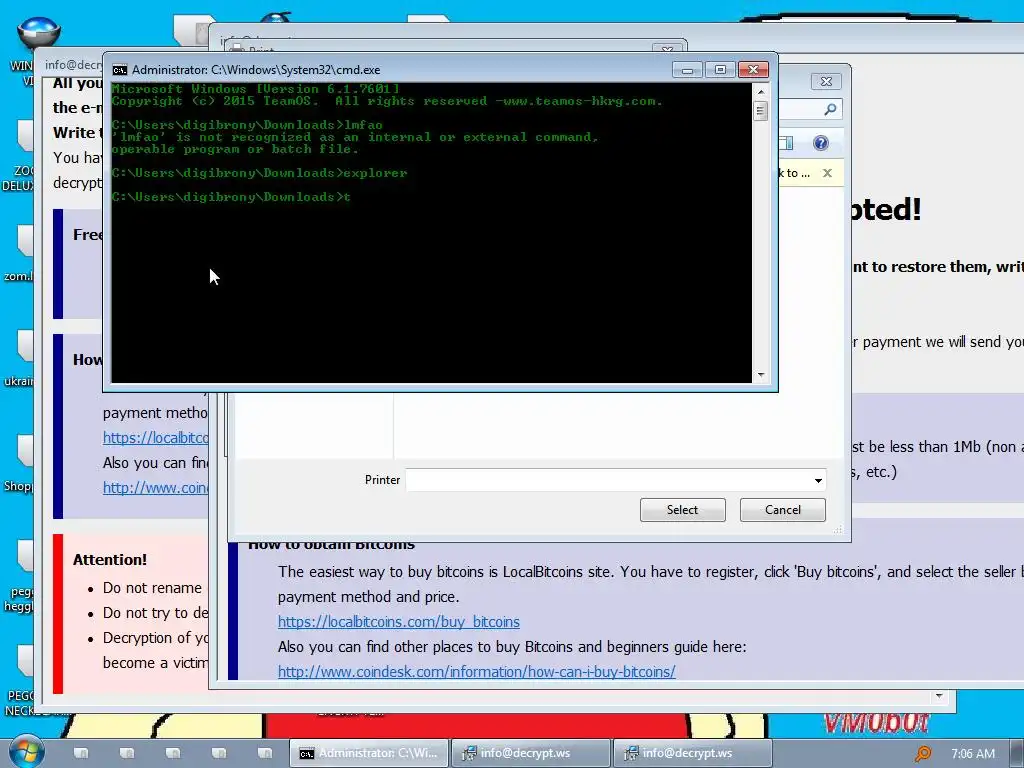Maximize the Administrator cmd.exe window
This screenshot has height=768, width=1024.
720,70
